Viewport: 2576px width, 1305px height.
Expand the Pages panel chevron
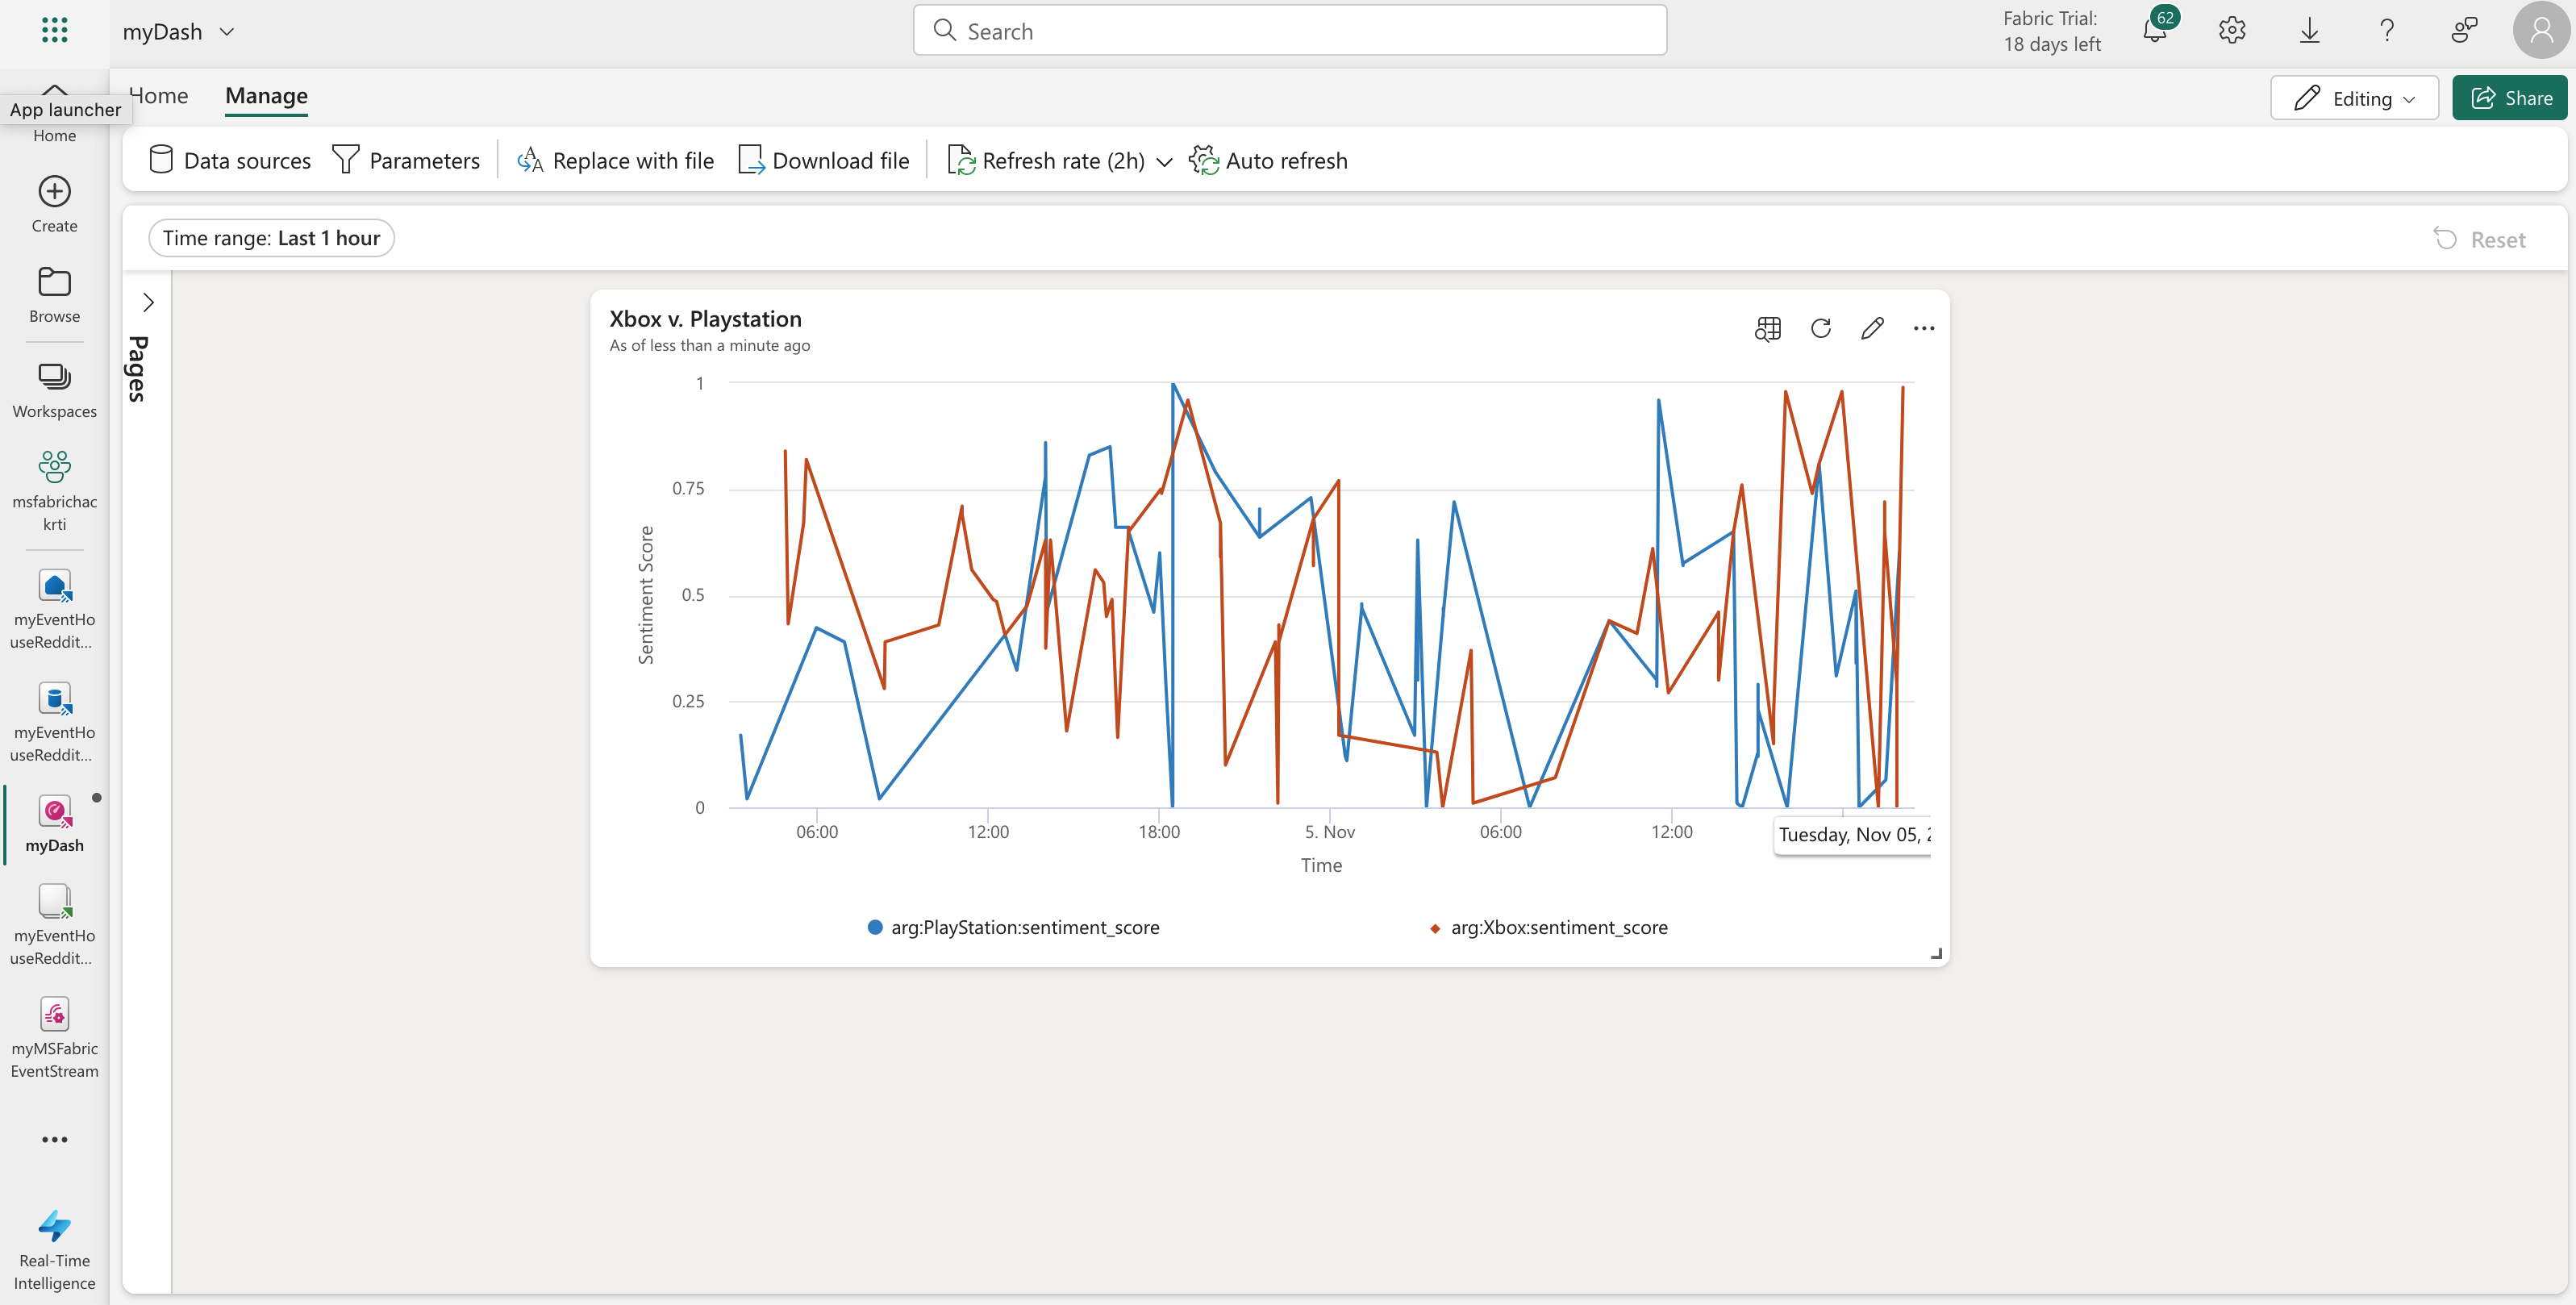click(x=148, y=302)
